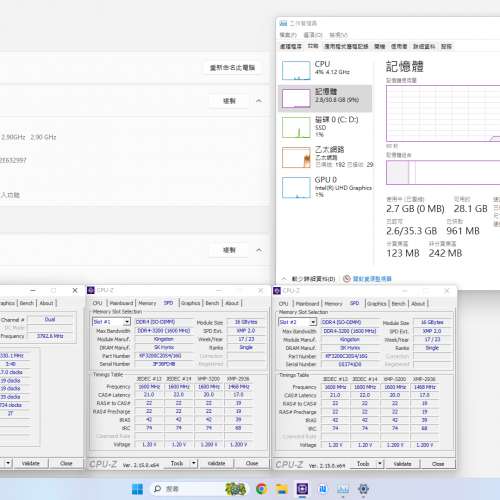Open Tools dropdown arrow in Slot #1 CPU-Z window
The height and width of the screenshot is (500, 500).
point(194,463)
